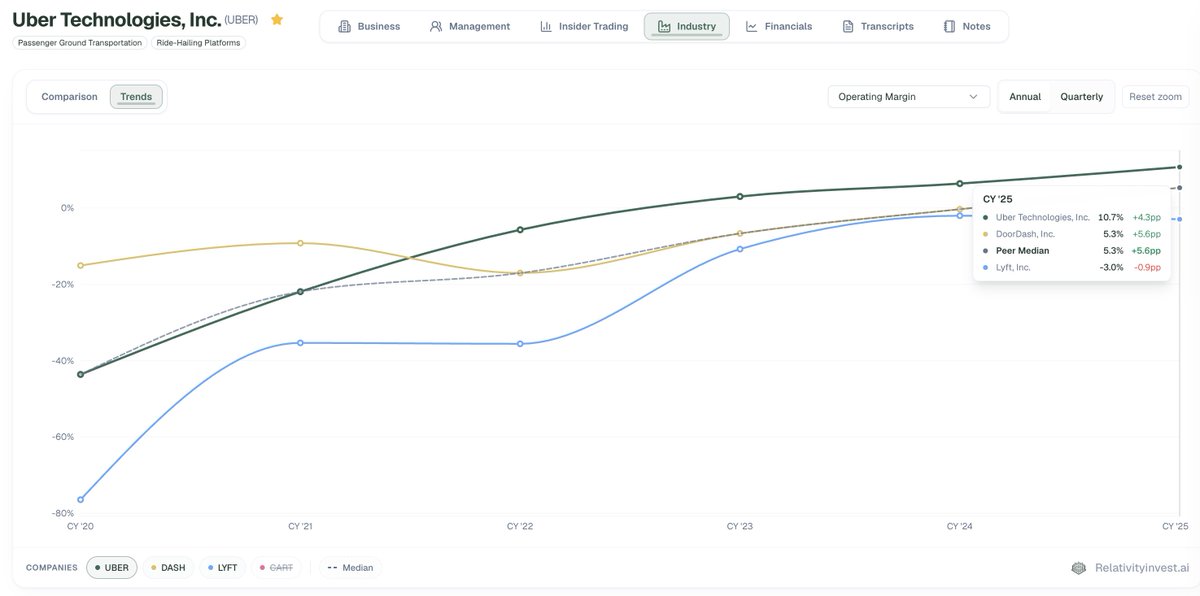Open the Notes tab
The height and width of the screenshot is (596, 1200).
pyautogui.click(x=967, y=26)
